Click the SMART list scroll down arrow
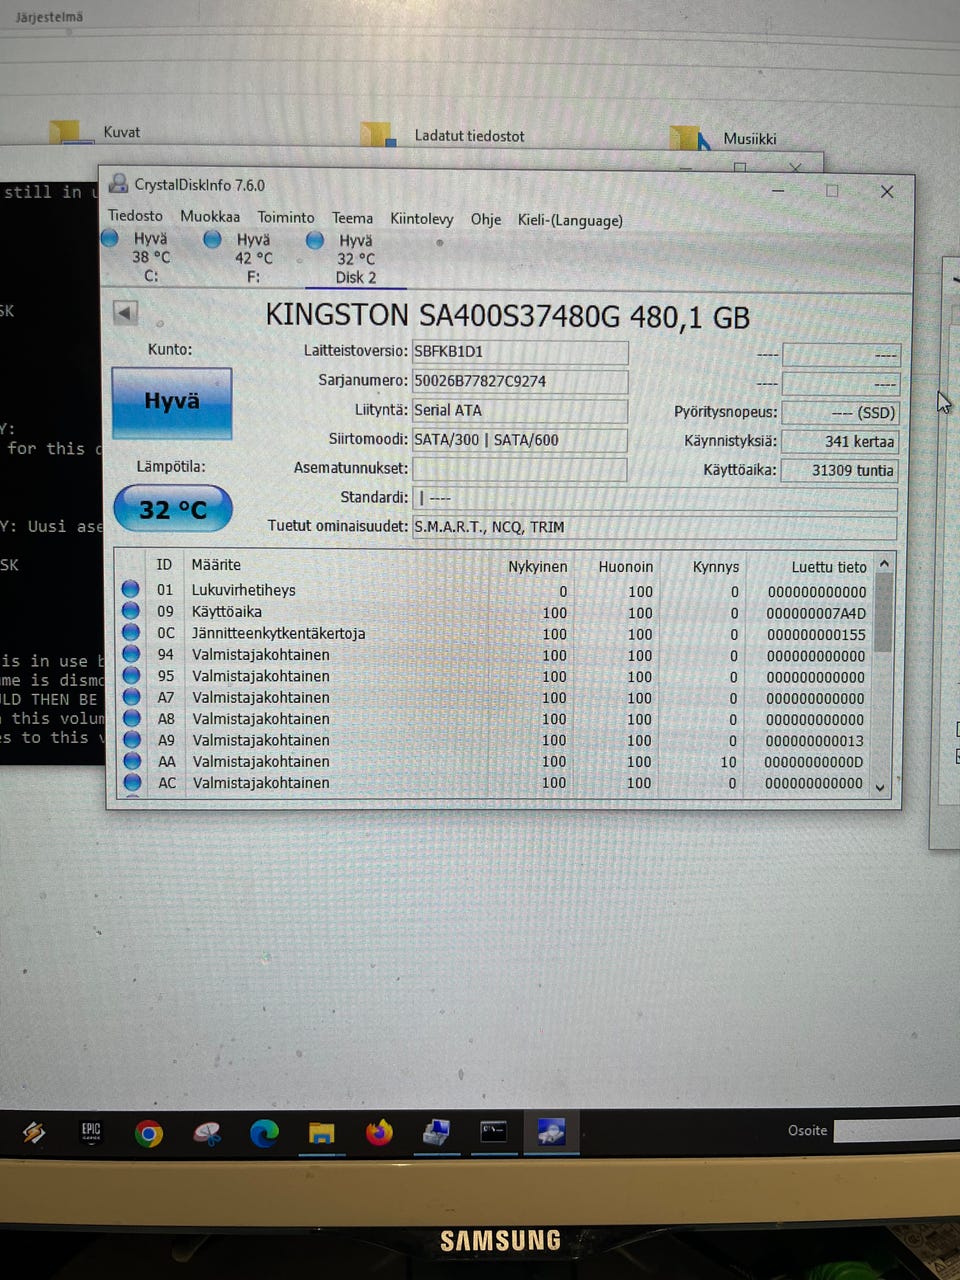Image resolution: width=960 pixels, height=1280 pixels. (x=881, y=788)
